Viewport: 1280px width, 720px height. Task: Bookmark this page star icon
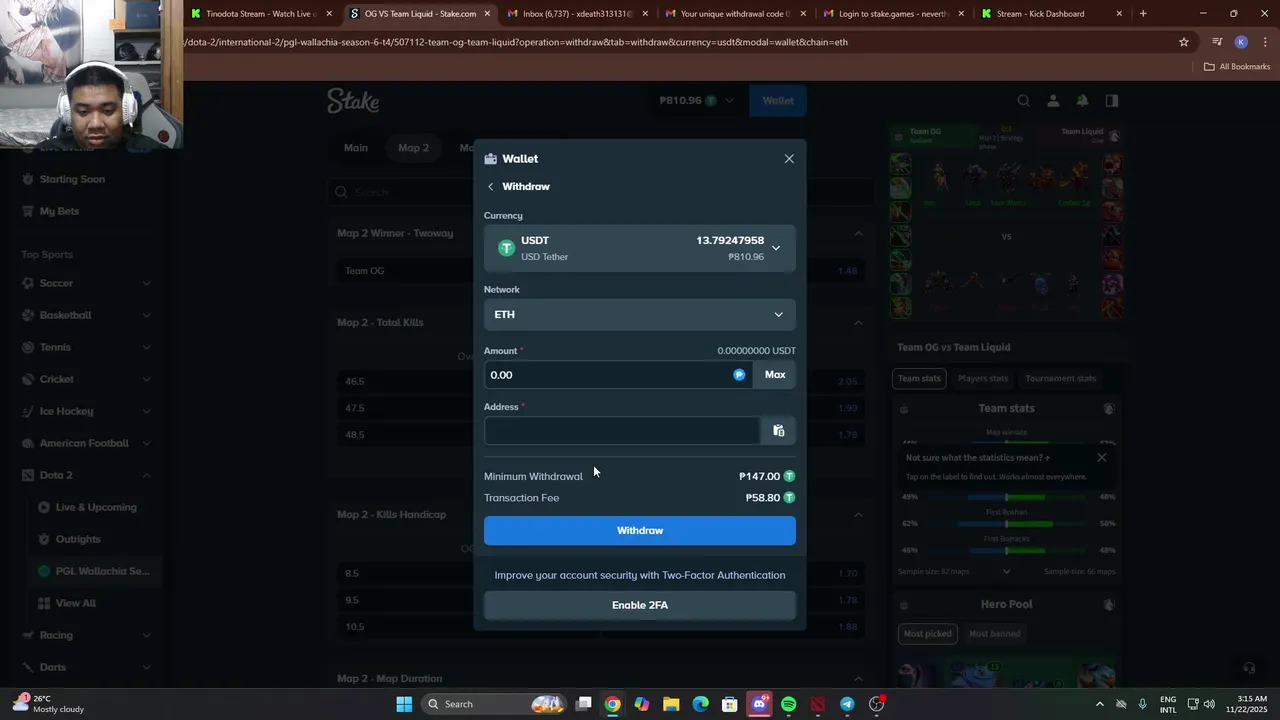pos(1184,42)
